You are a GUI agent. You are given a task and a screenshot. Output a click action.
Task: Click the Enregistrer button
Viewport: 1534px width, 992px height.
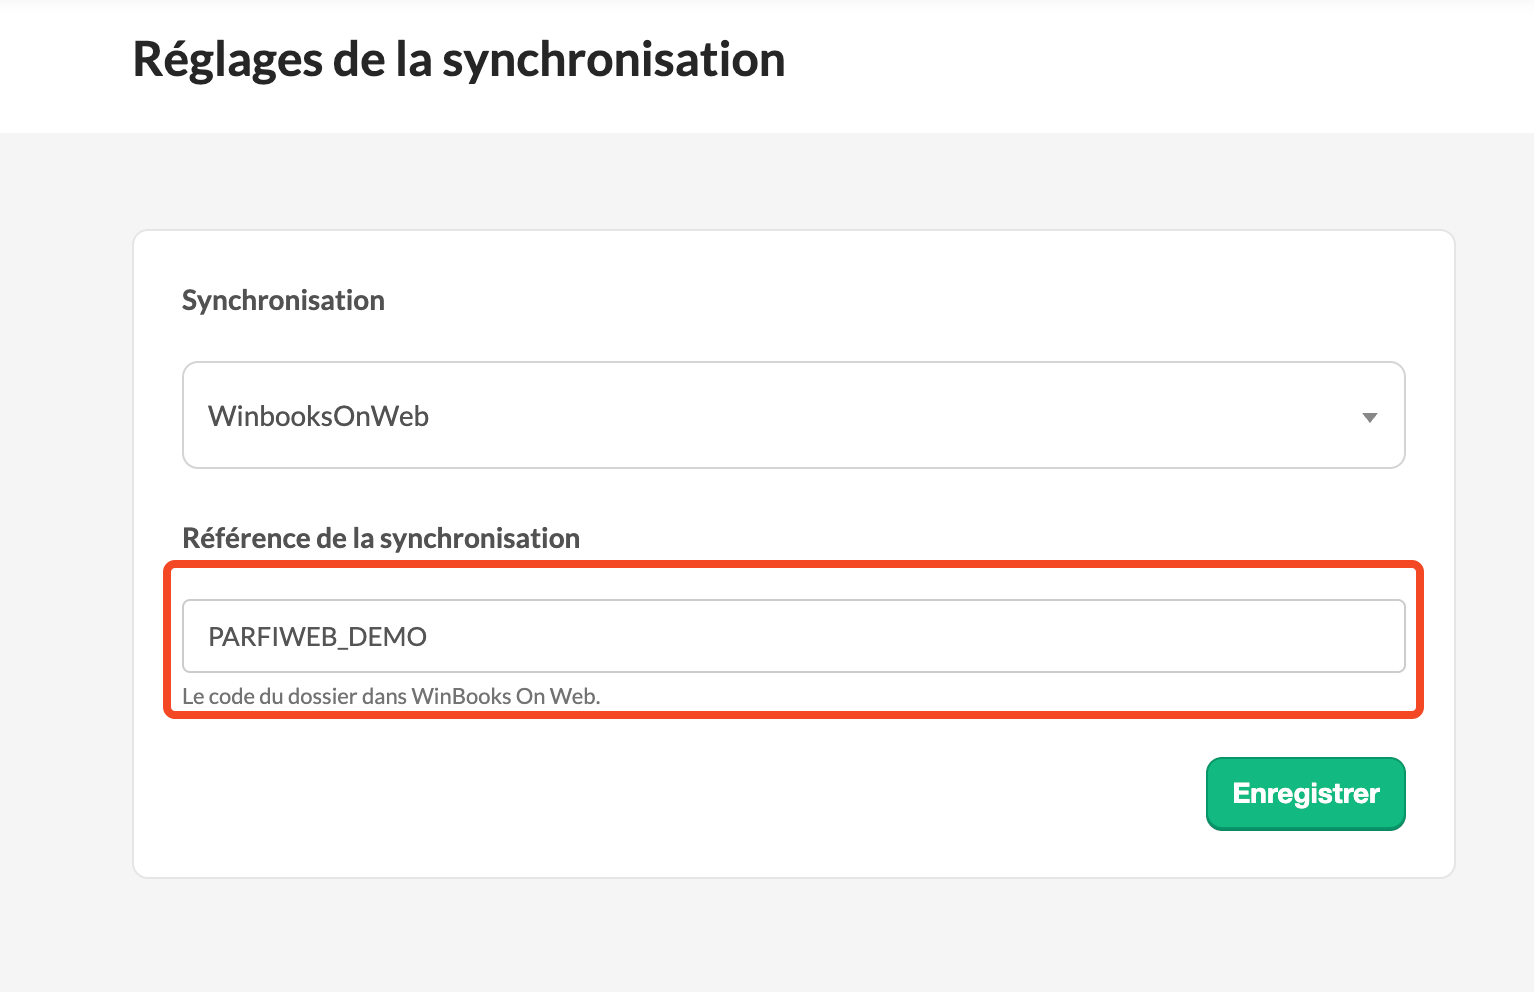[1306, 794]
